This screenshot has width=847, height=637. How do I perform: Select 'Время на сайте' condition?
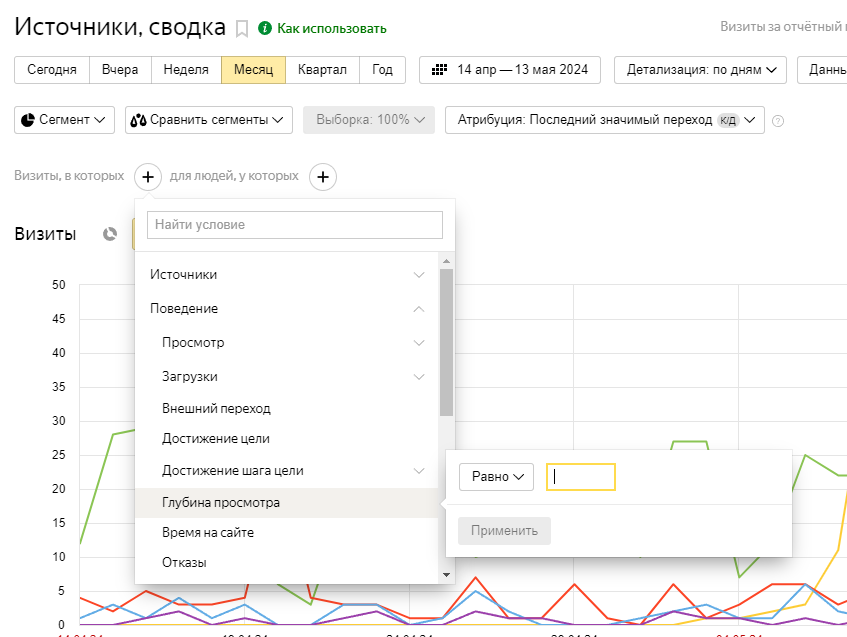[208, 533]
